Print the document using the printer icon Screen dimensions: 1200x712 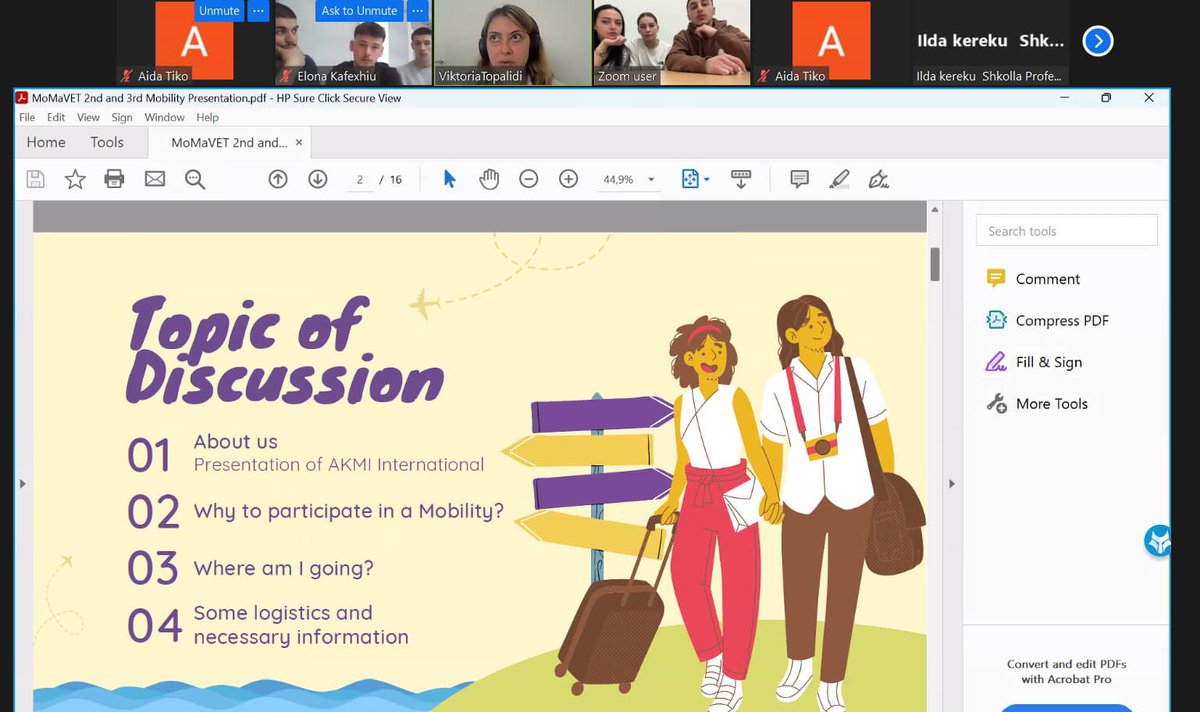tap(114, 178)
